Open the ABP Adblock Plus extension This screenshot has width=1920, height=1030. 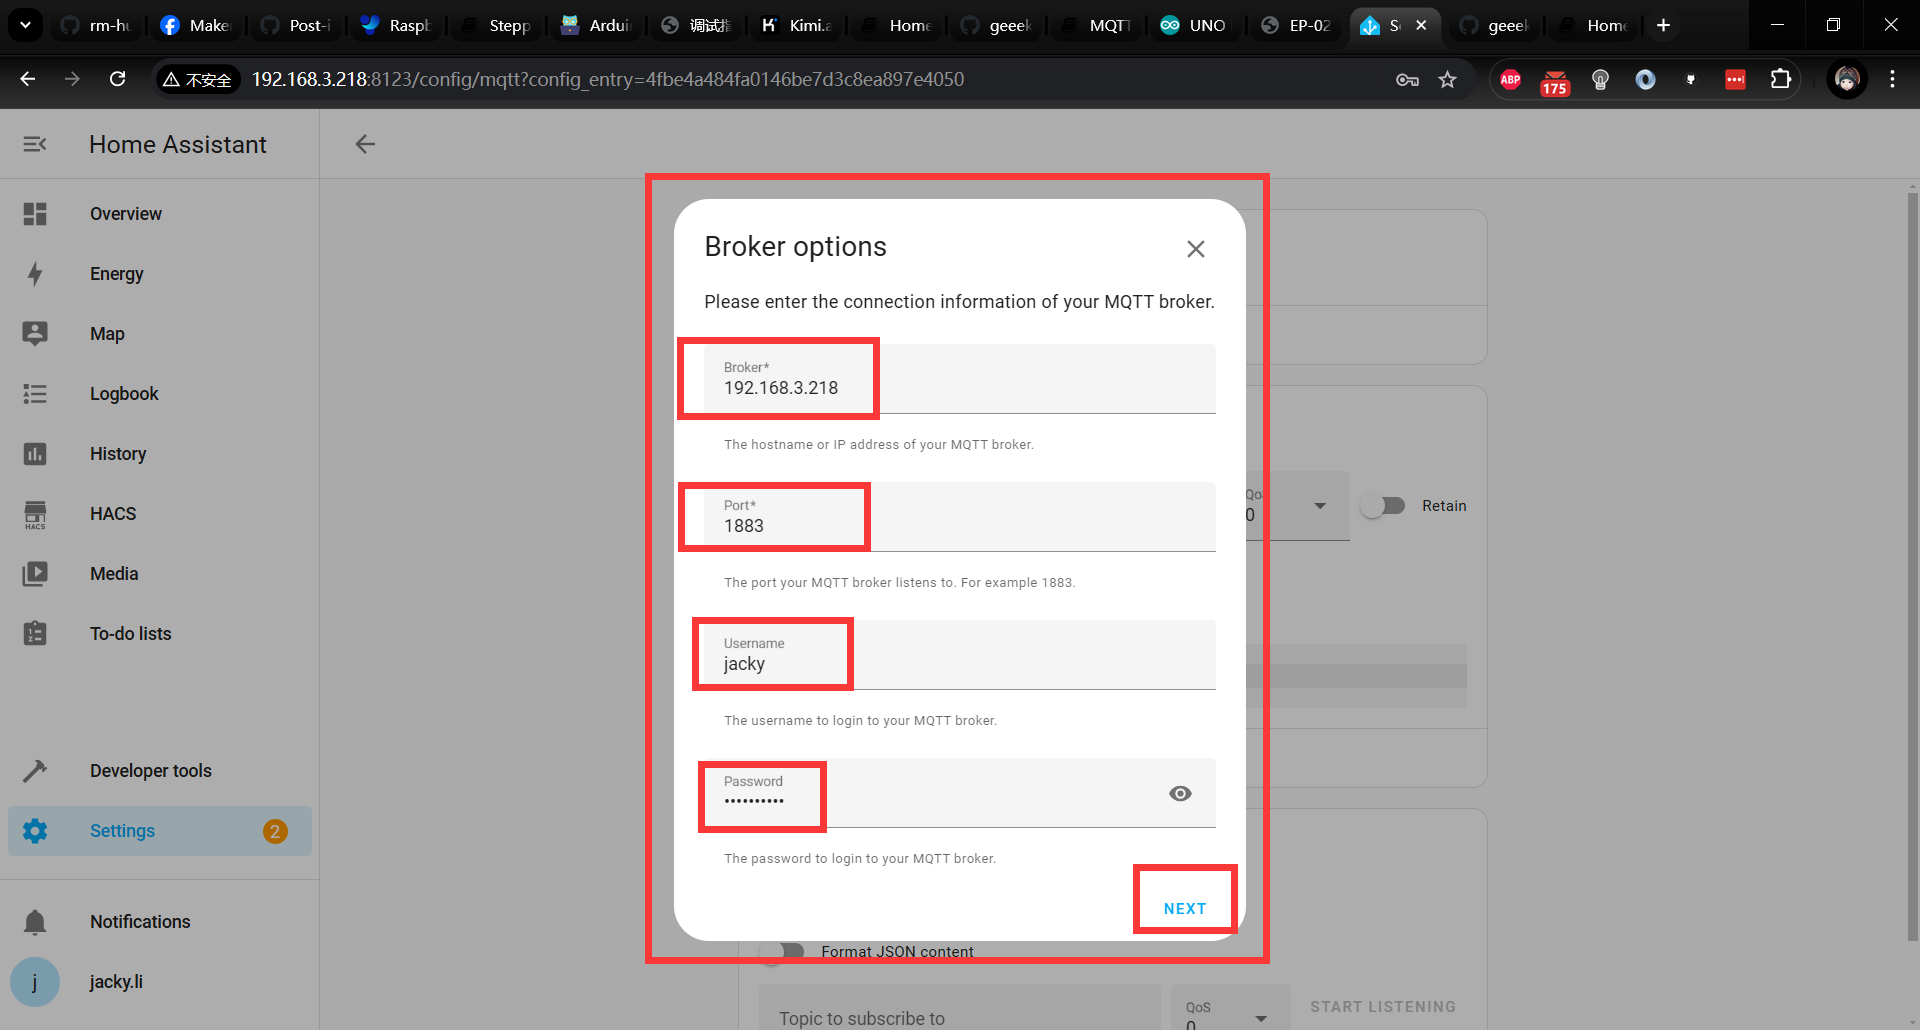[1510, 79]
